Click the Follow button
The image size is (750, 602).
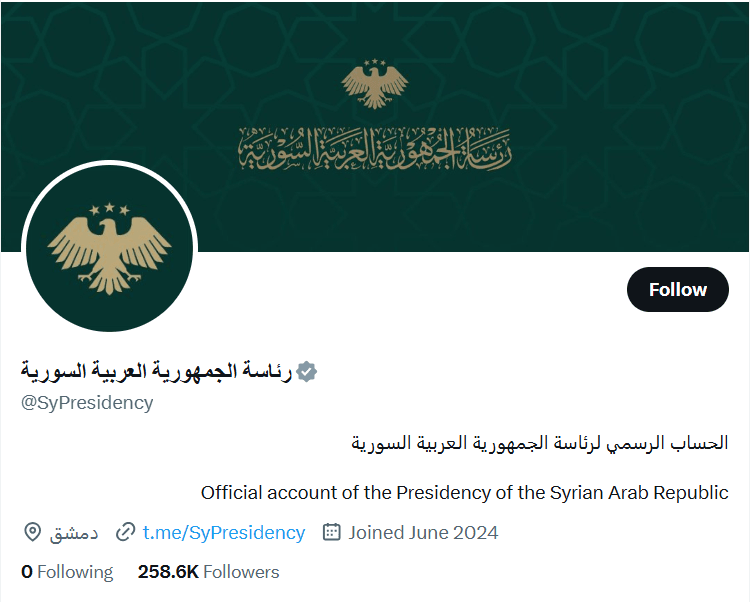[677, 290]
